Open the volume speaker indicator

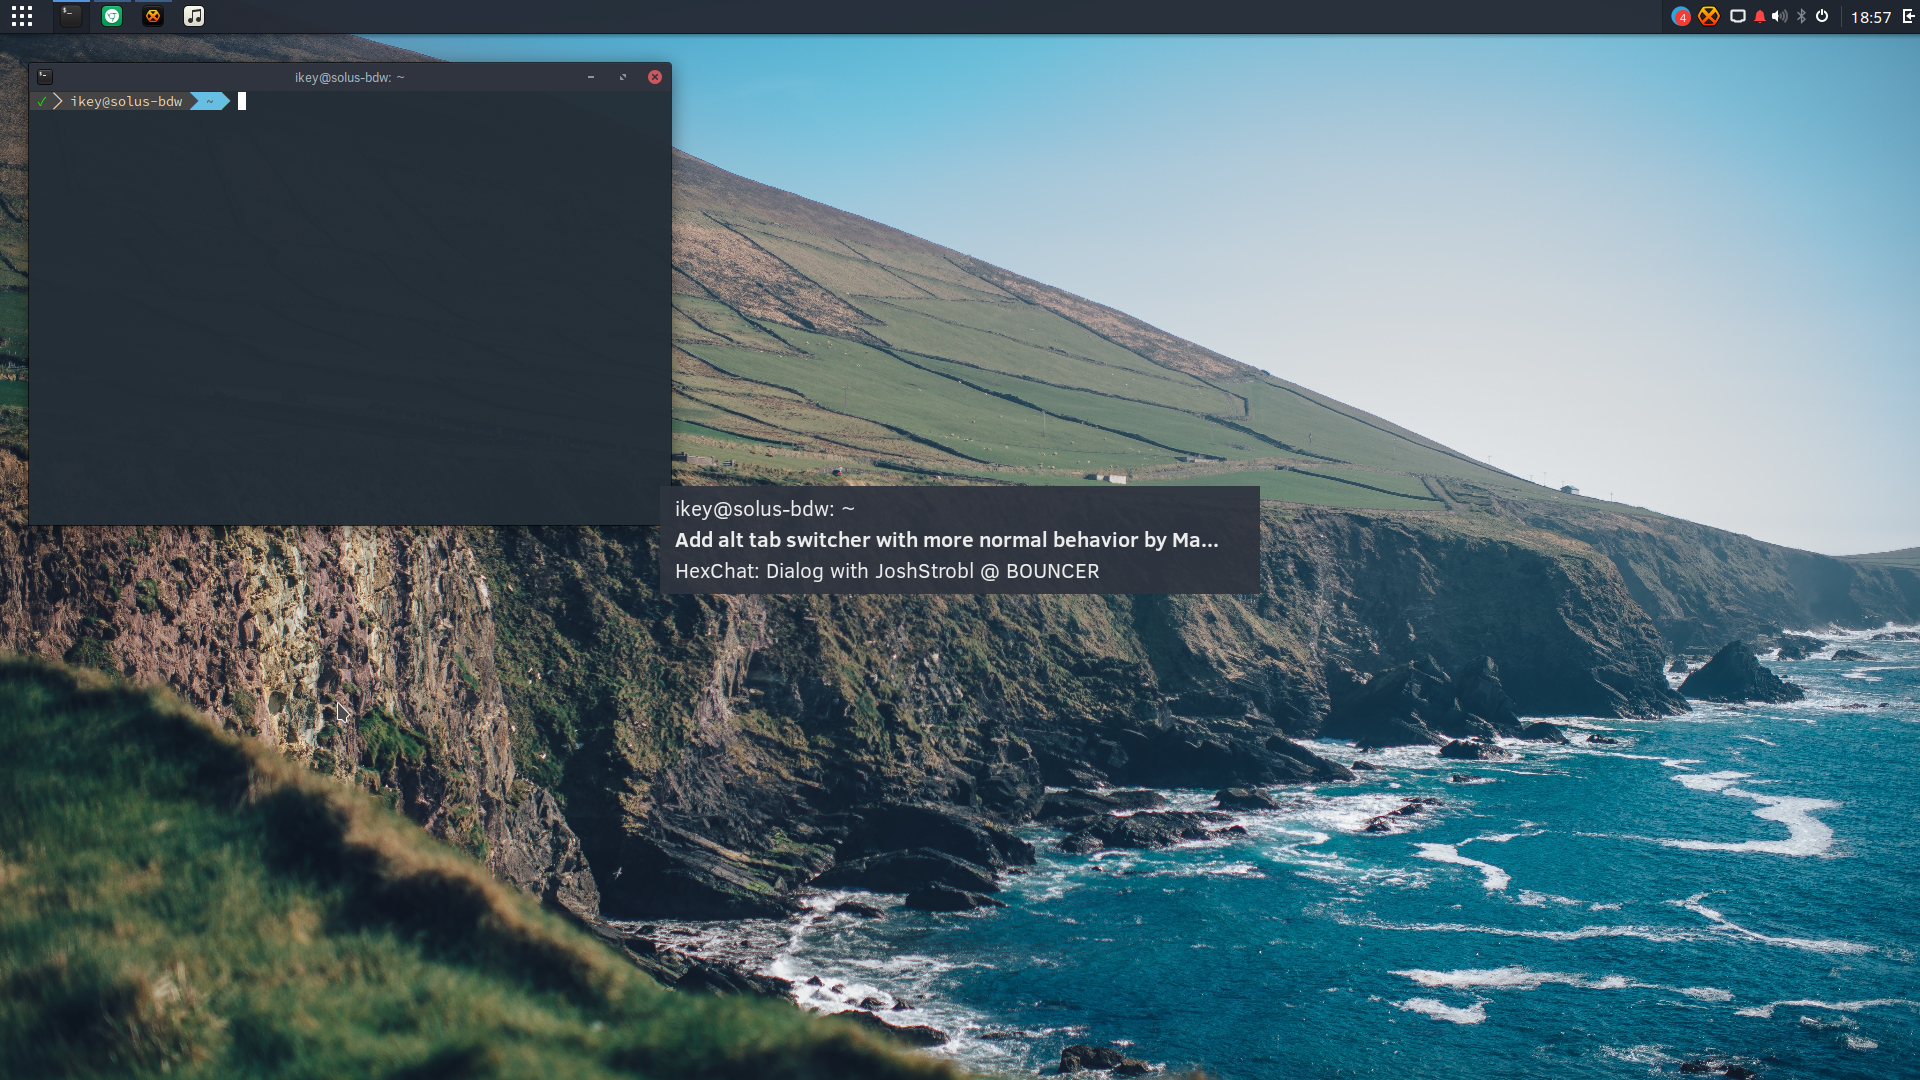click(1780, 16)
